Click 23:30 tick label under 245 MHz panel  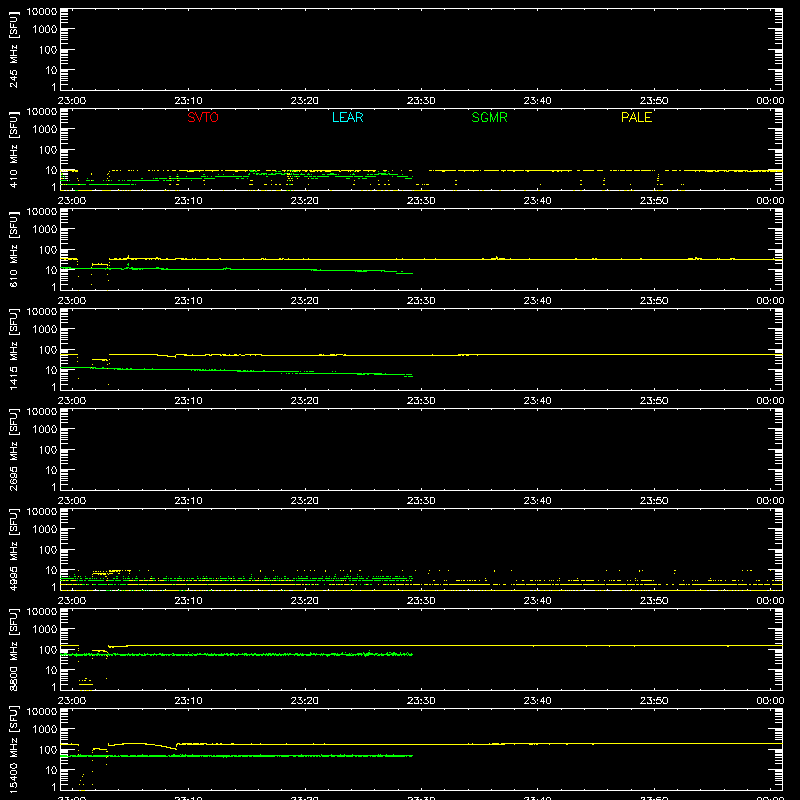tap(421, 101)
